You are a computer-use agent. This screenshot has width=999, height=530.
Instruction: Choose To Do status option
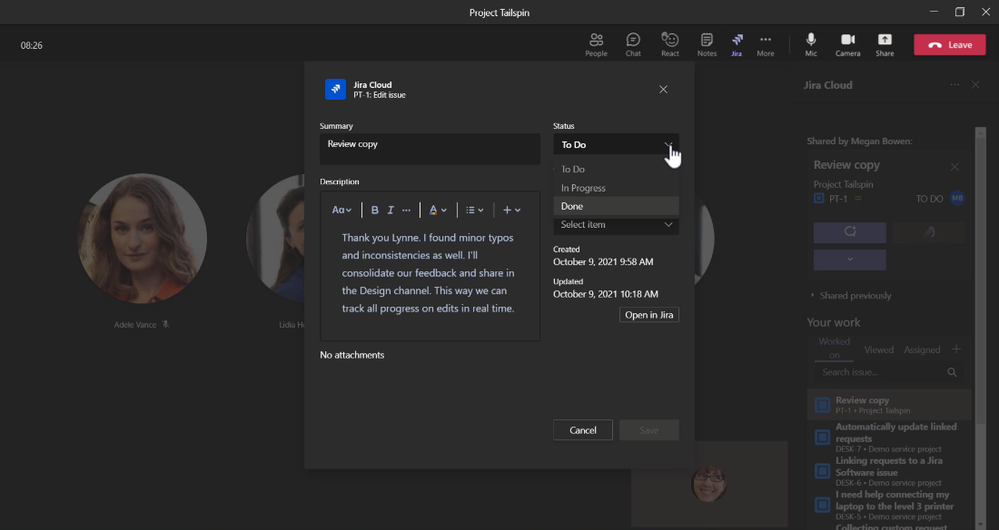tap(615, 169)
